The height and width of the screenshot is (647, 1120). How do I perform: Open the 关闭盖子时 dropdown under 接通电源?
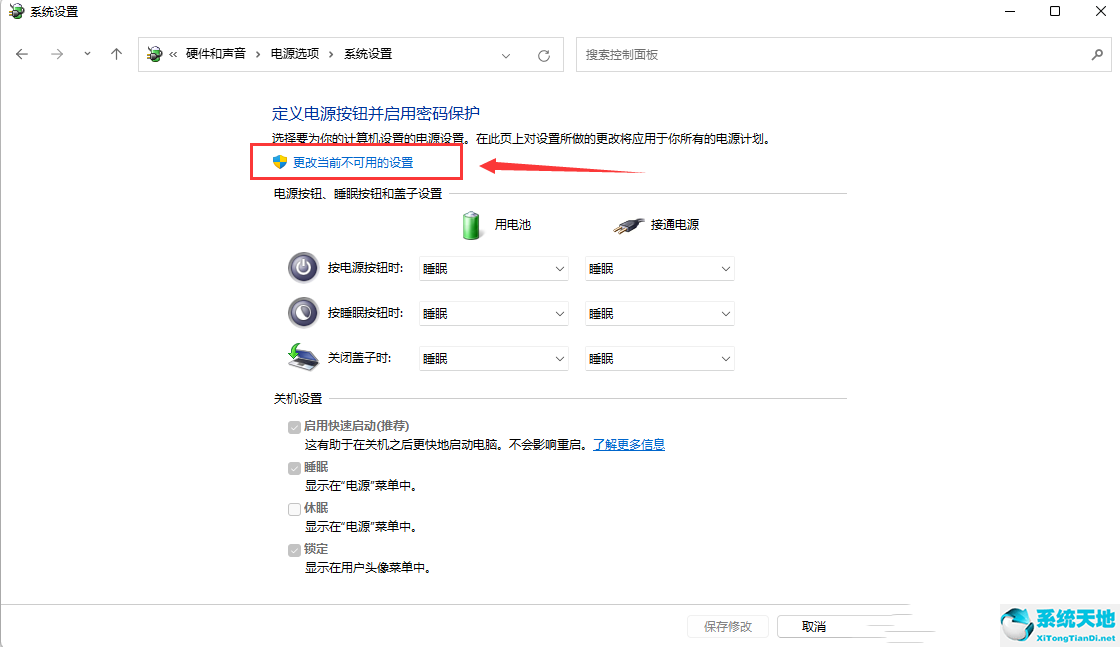pyautogui.click(x=659, y=357)
